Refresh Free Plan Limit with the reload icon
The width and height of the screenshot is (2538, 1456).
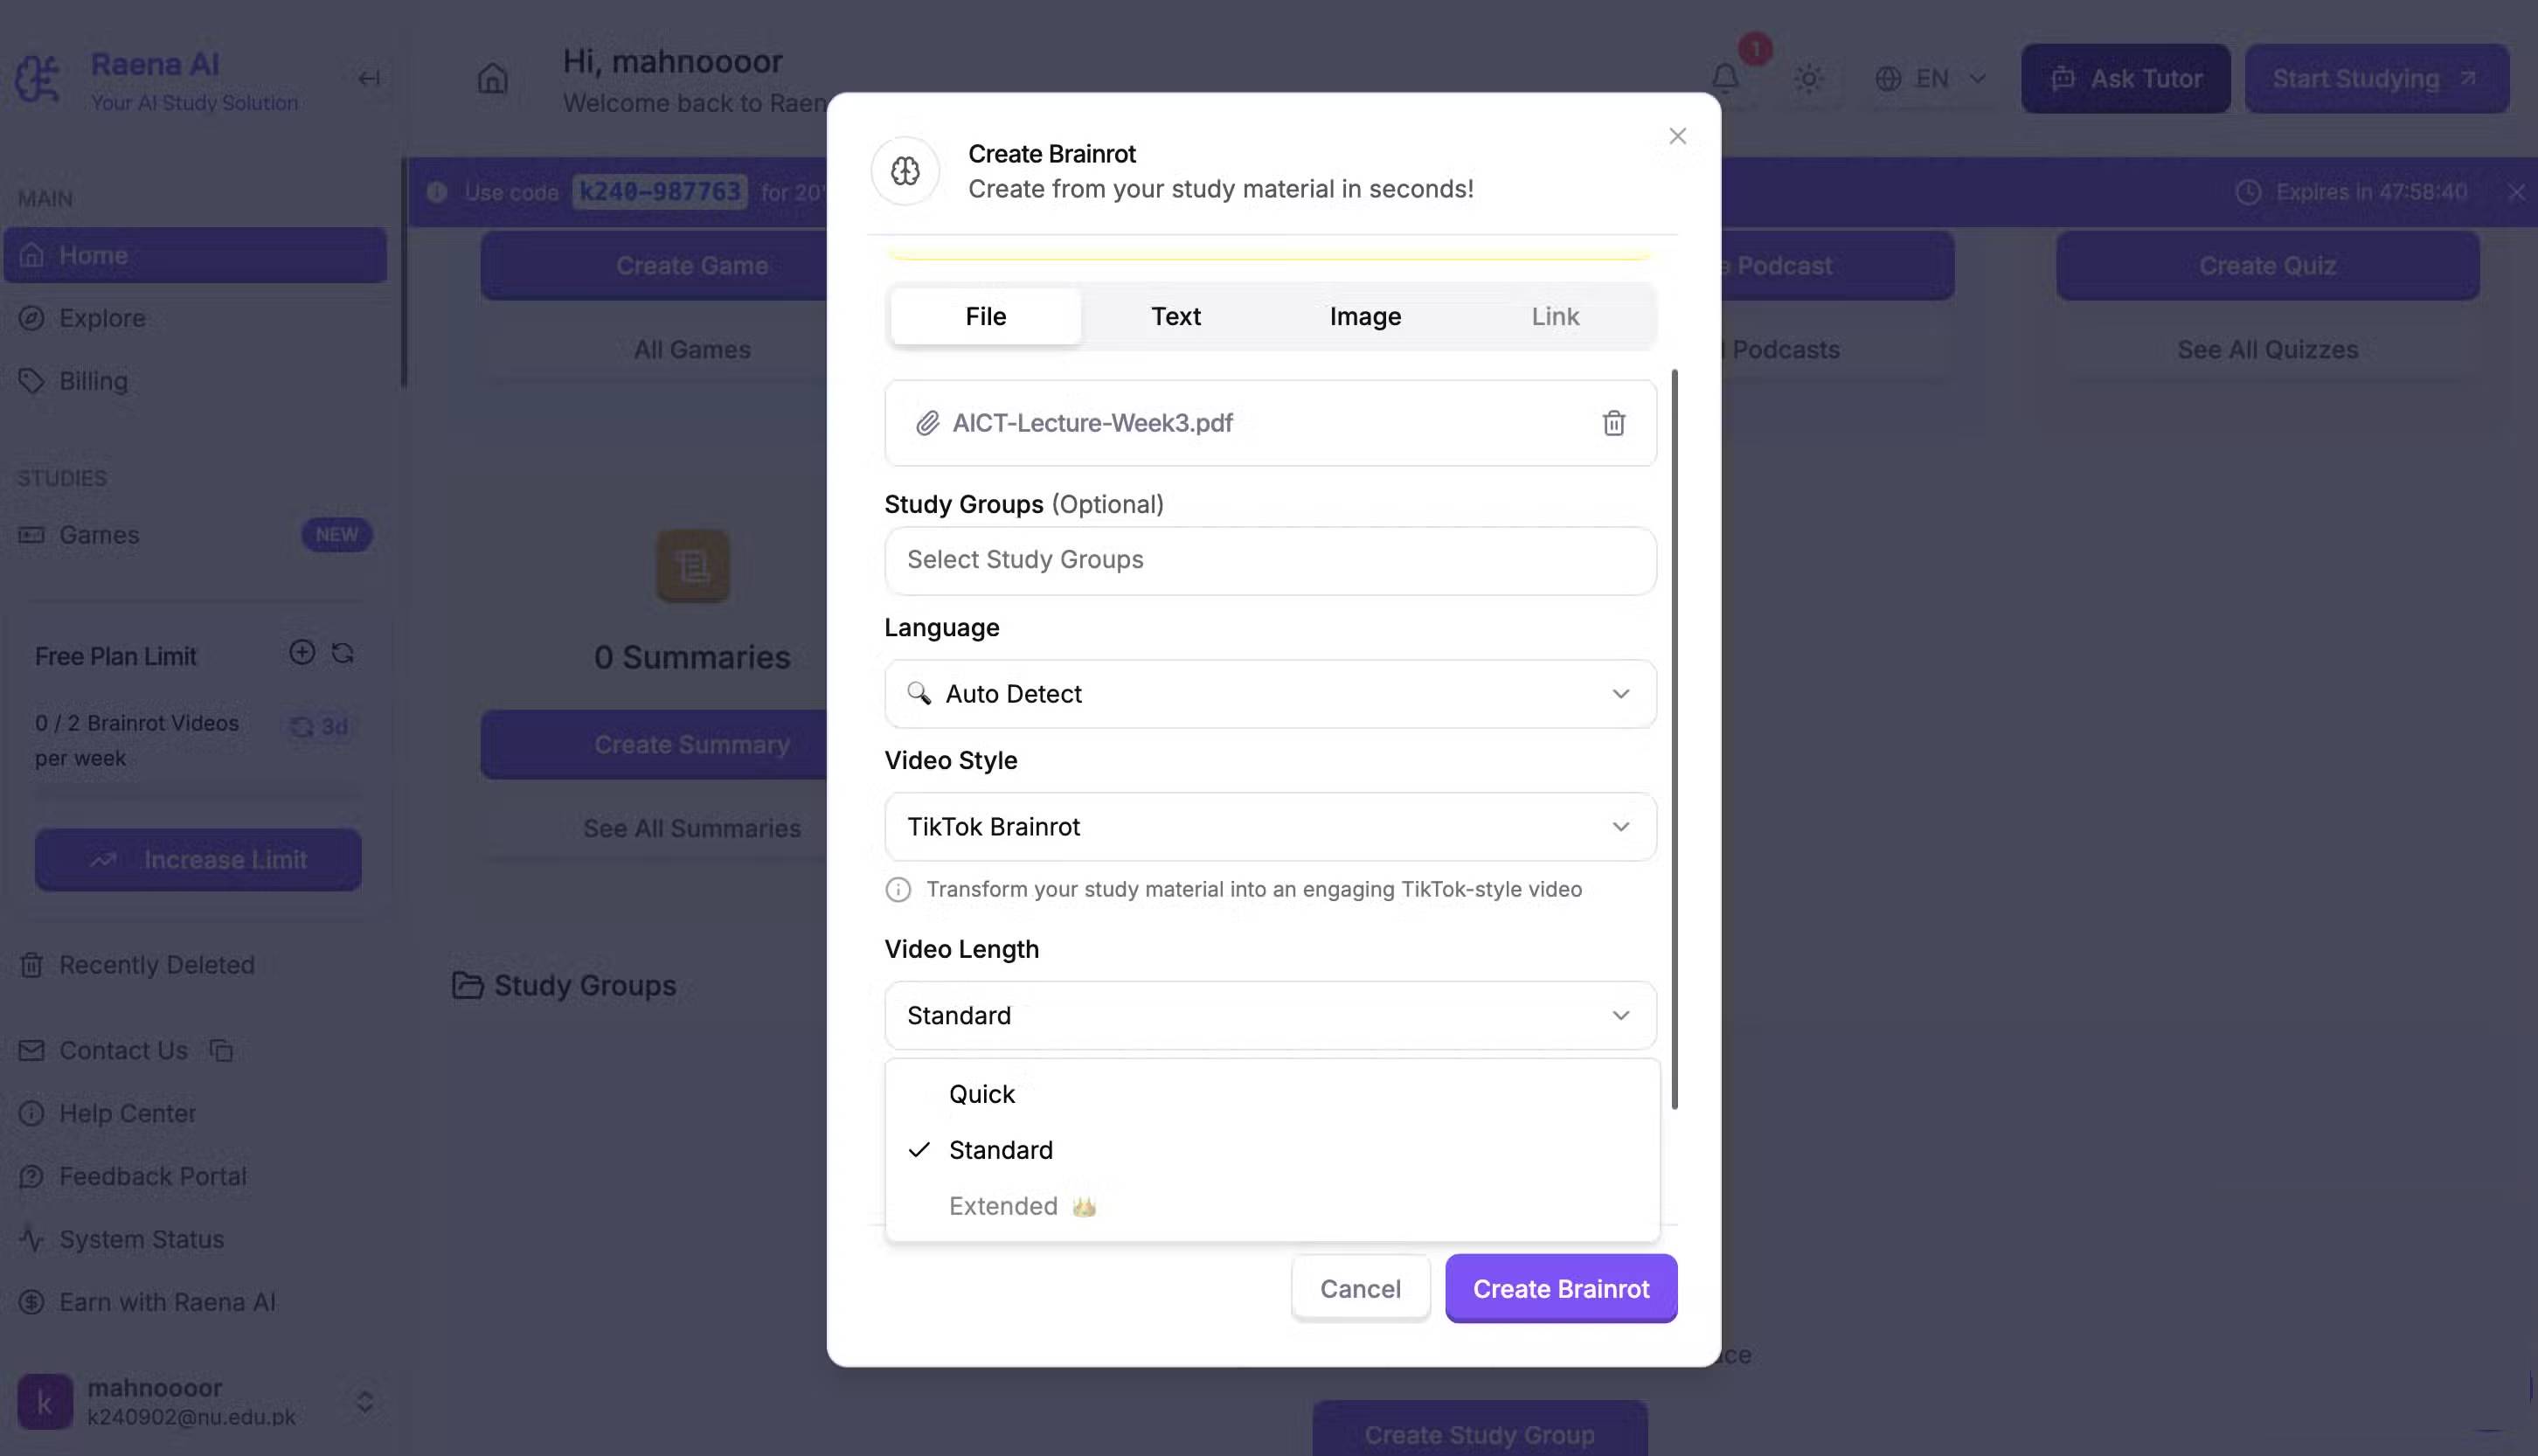(342, 653)
